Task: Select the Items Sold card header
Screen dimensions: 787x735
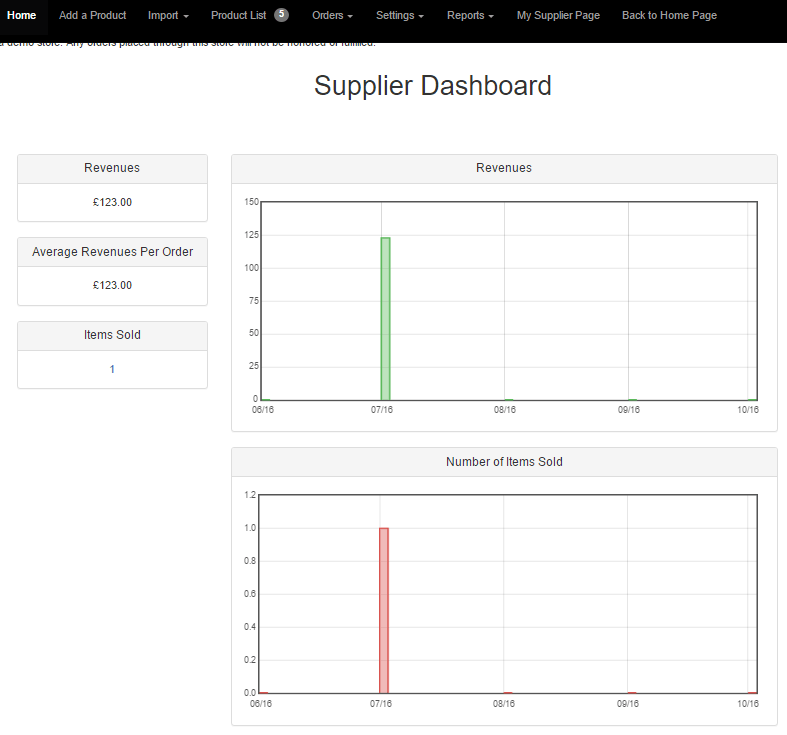Action: [x=112, y=335]
